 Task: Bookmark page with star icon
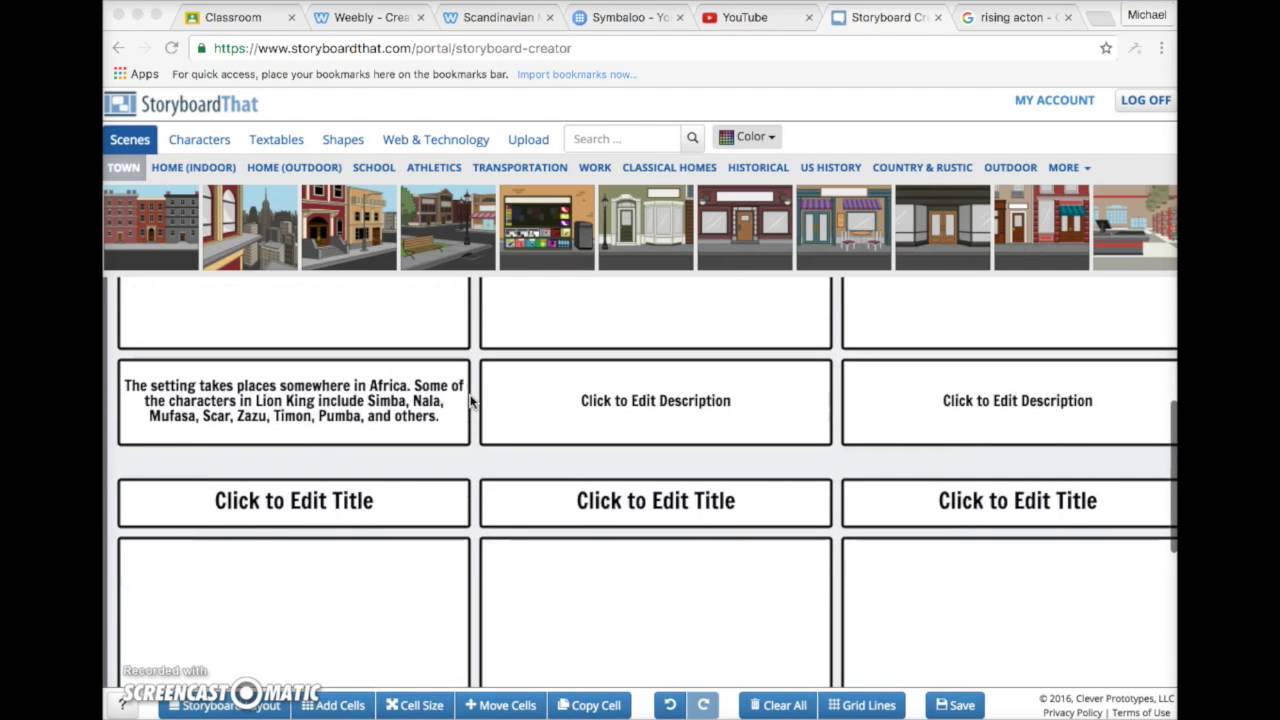pos(1106,48)
